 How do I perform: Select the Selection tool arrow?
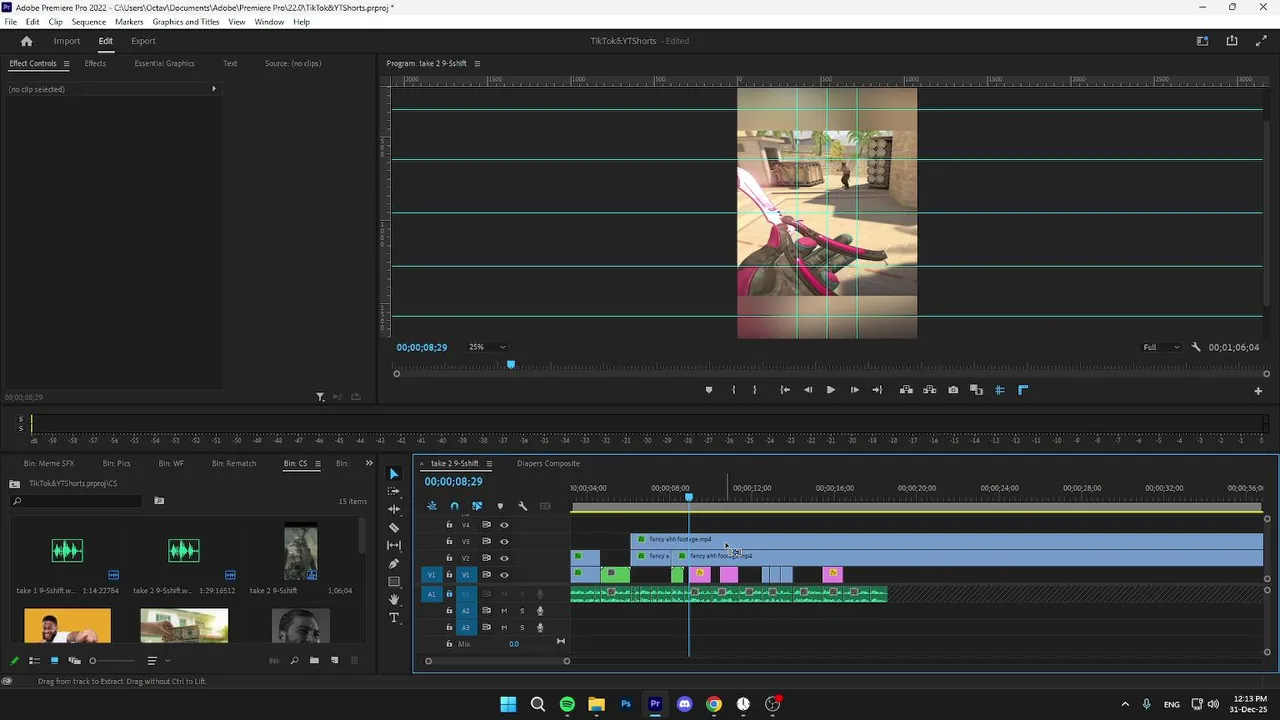point(394,474)
